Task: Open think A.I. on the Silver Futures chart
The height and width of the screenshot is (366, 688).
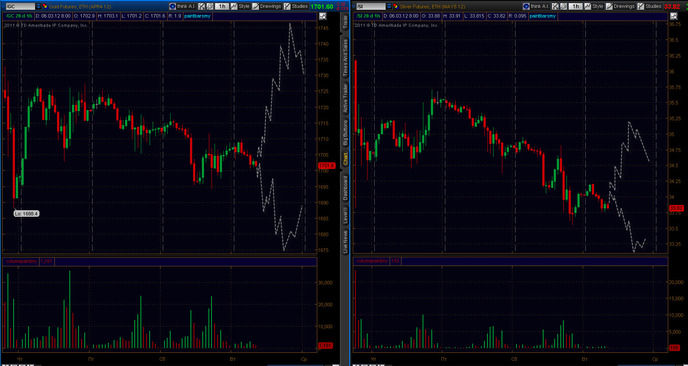Action: point(536,6)
